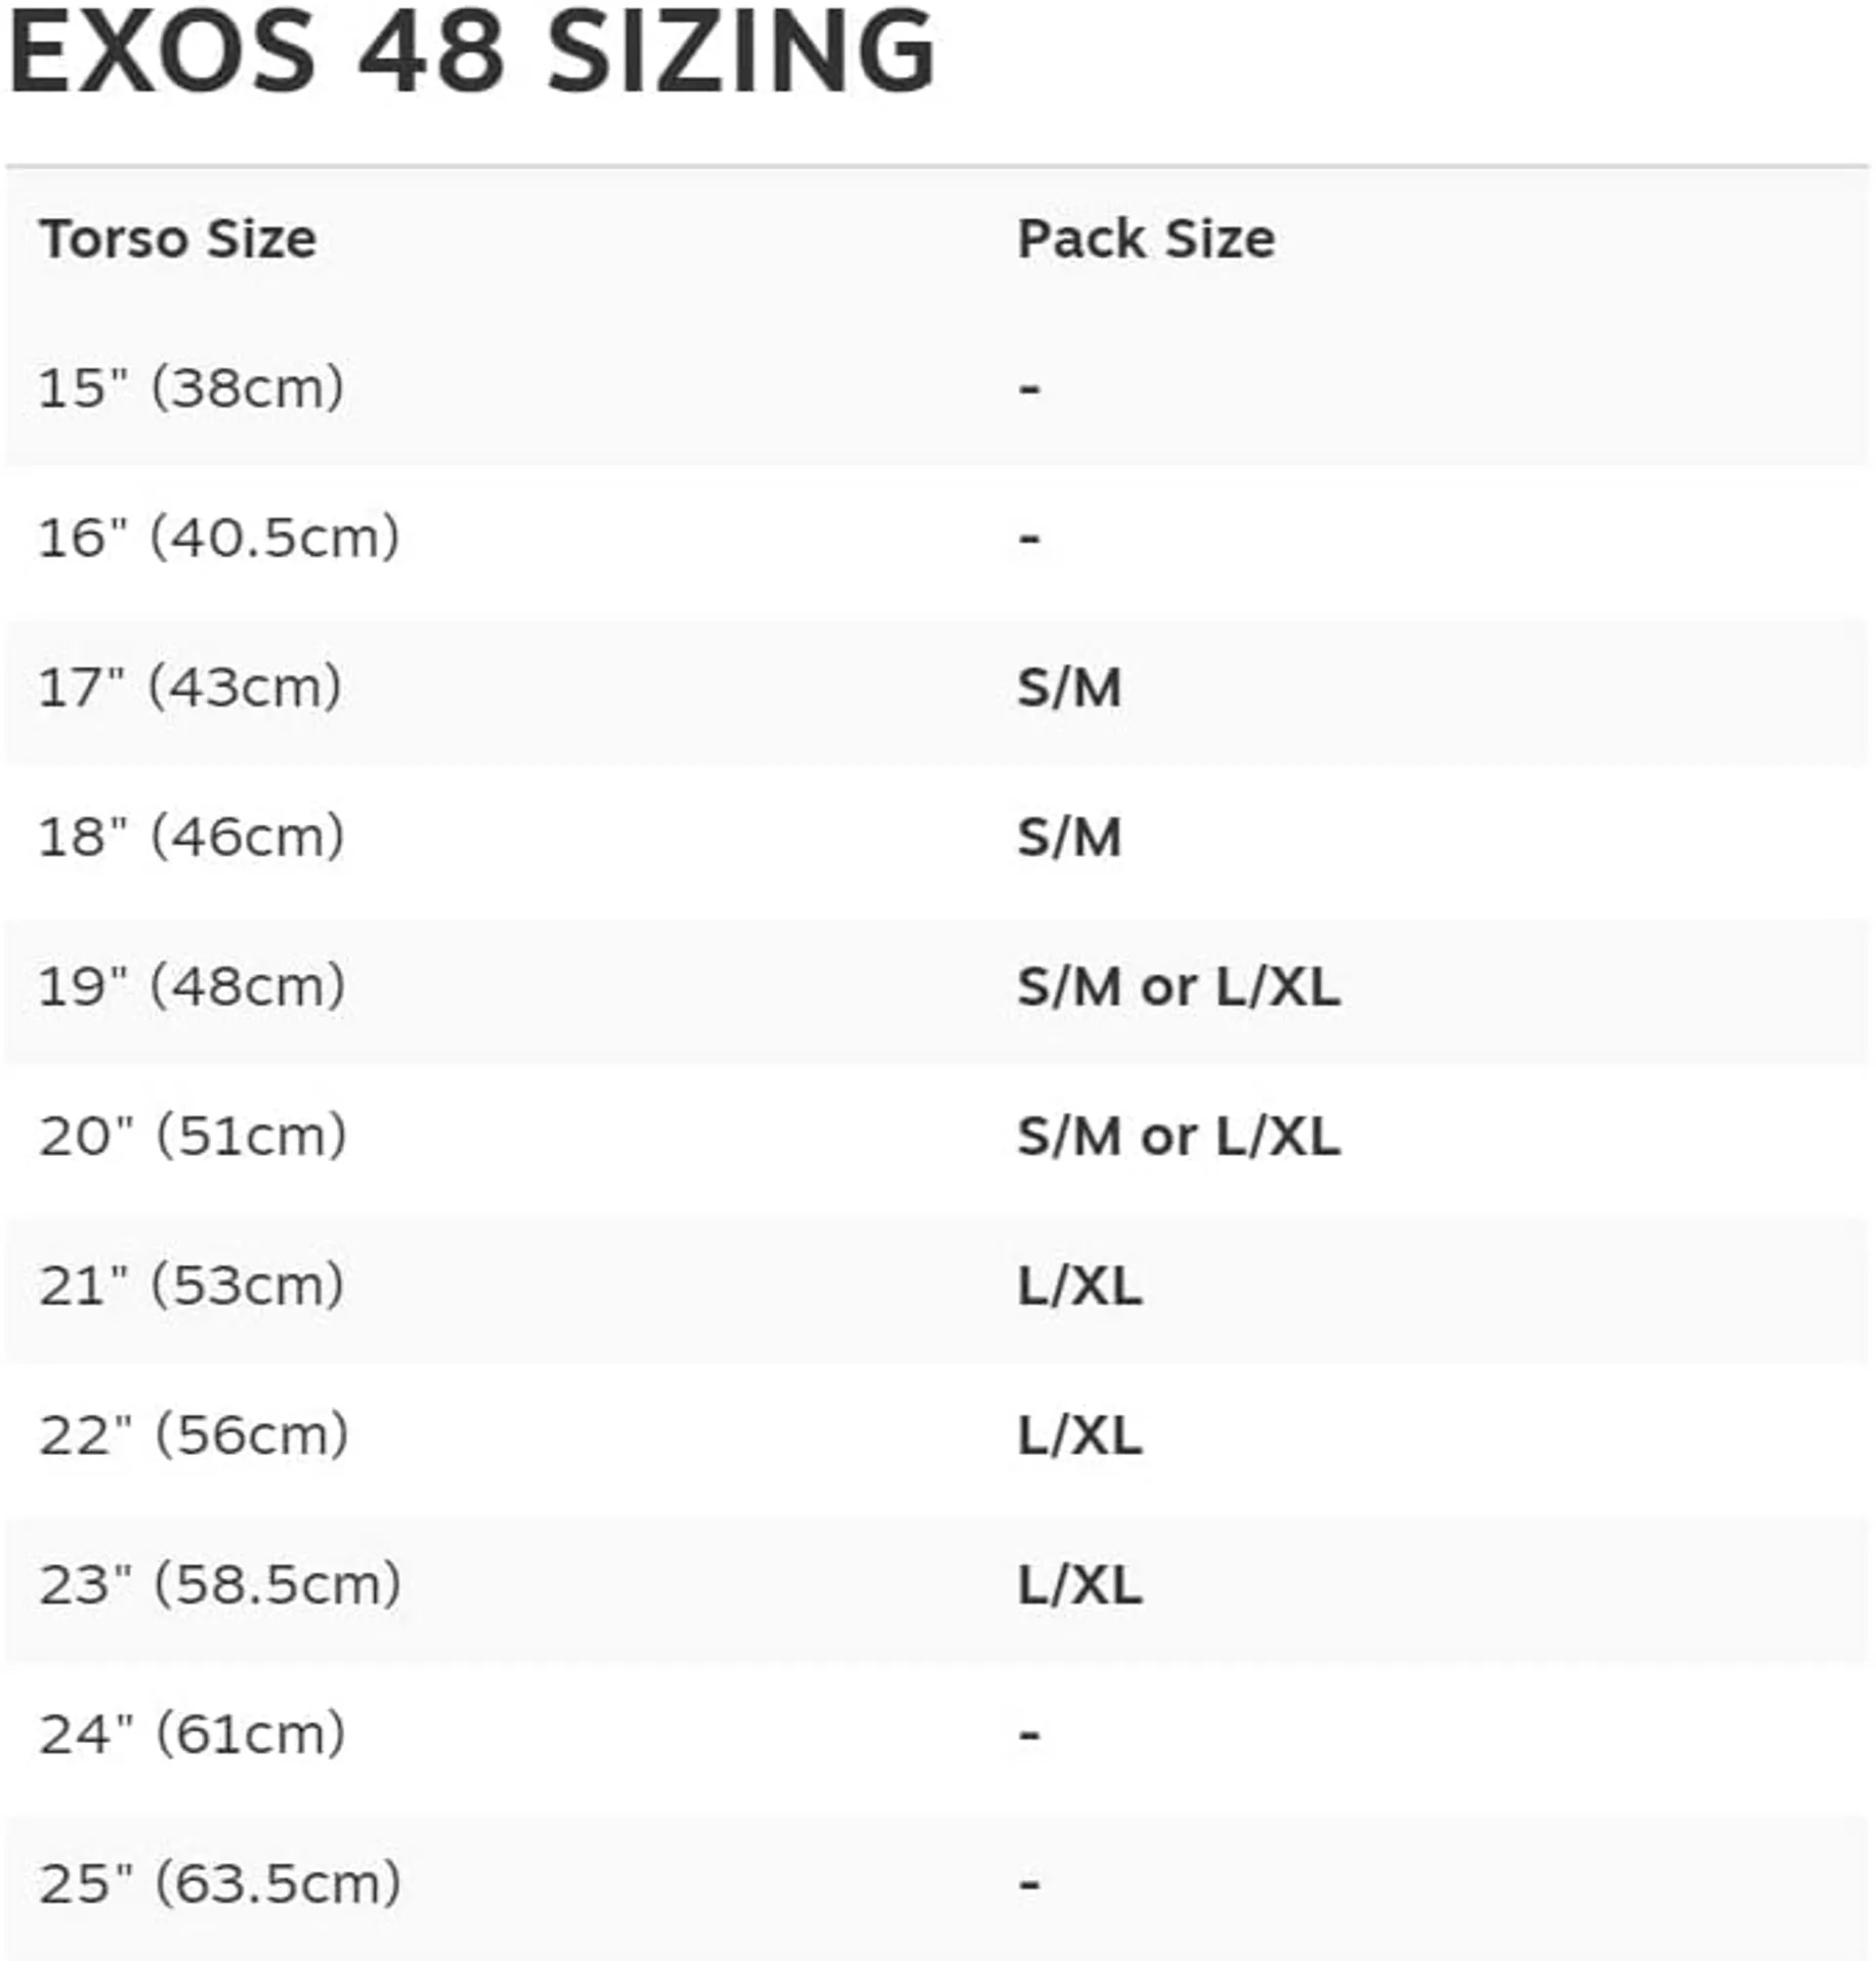The width and height of the screenshot is (1876, 1961).
Task: Click the EXOS 48 SIZING heading
Action: click(472, 52)
